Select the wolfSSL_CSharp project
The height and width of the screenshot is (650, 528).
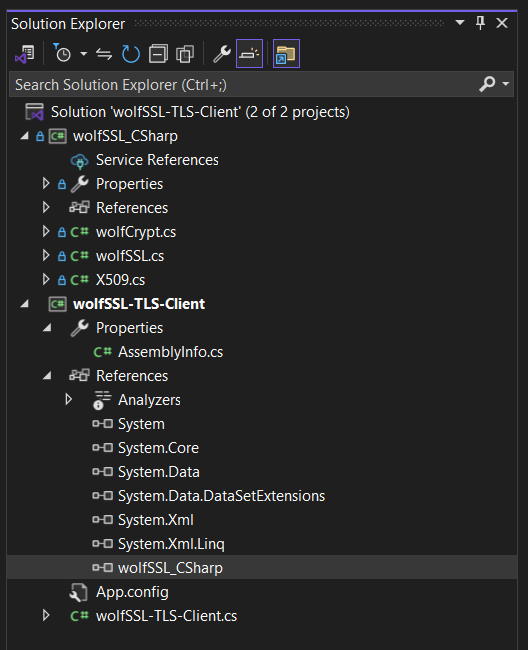tap(125, 136)
